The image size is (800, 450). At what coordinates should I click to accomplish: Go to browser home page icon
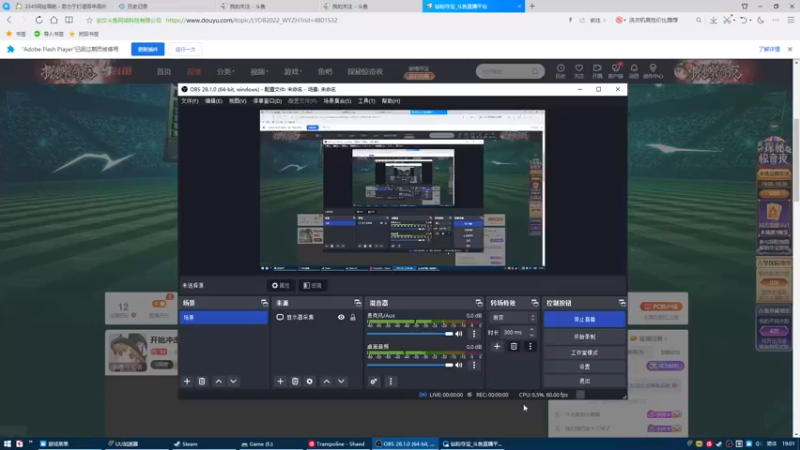[54, 20]
